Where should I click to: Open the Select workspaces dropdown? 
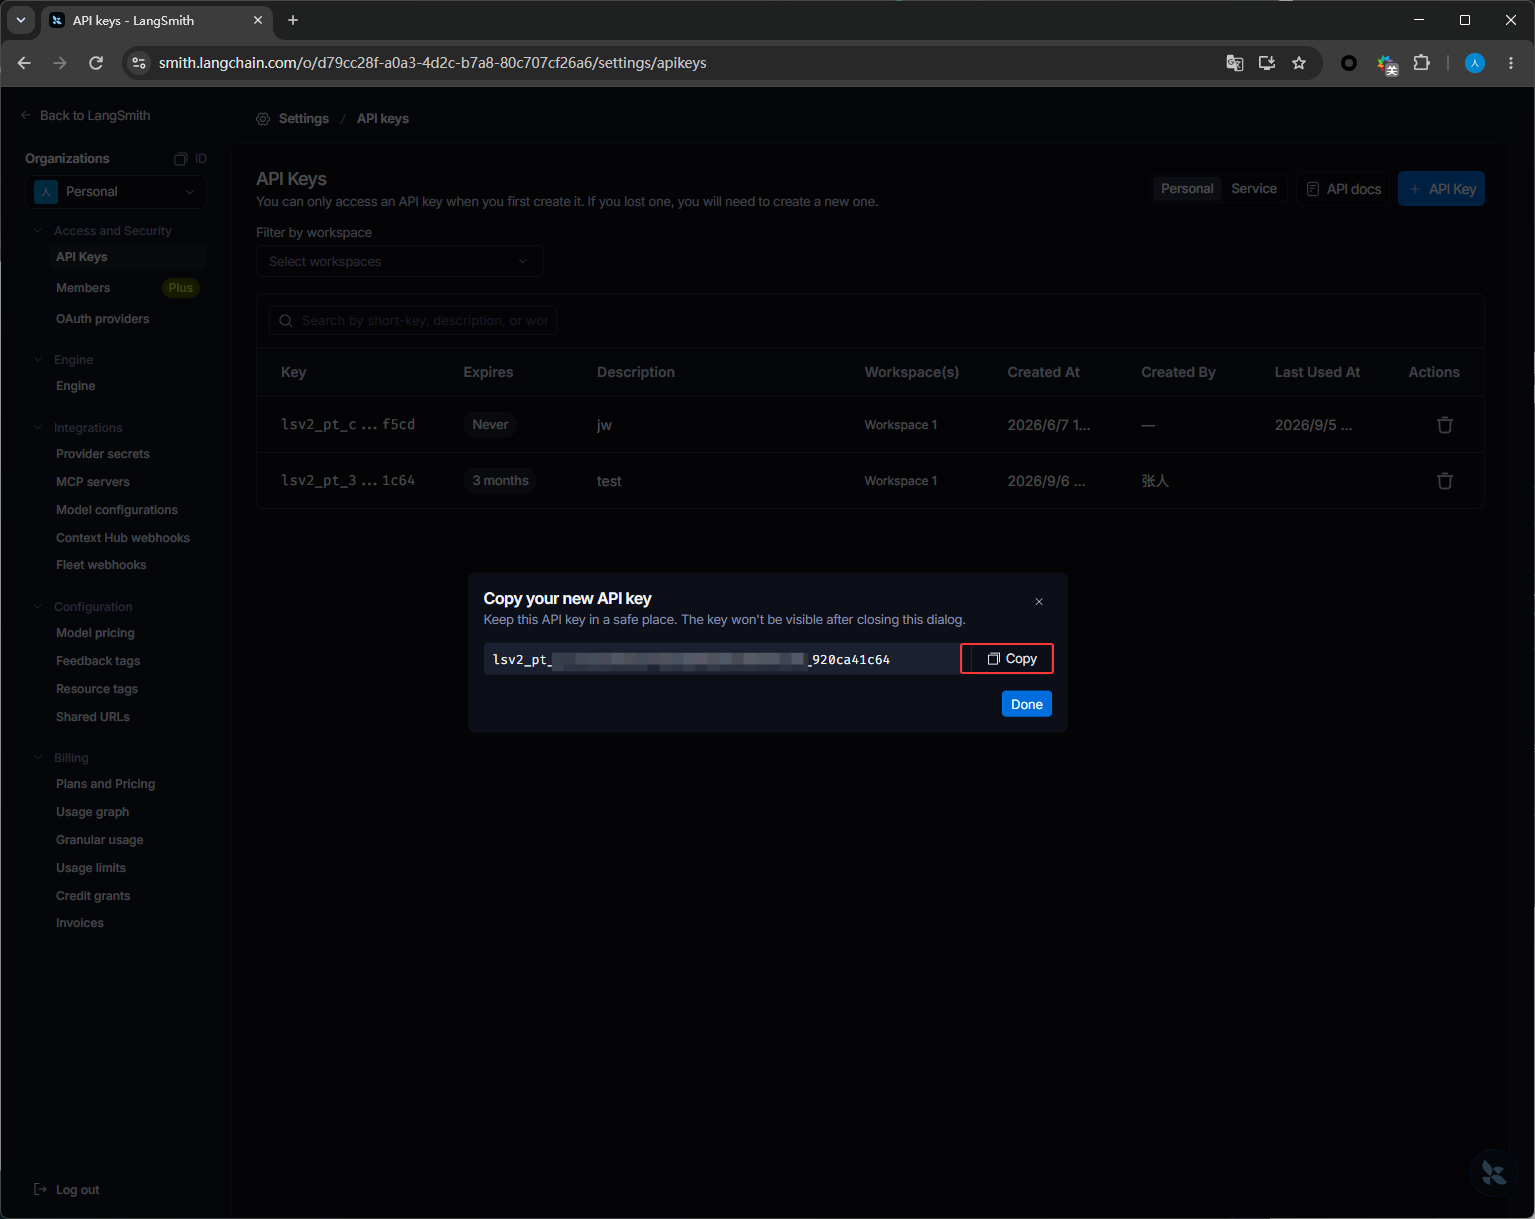[x=400, y=262]
